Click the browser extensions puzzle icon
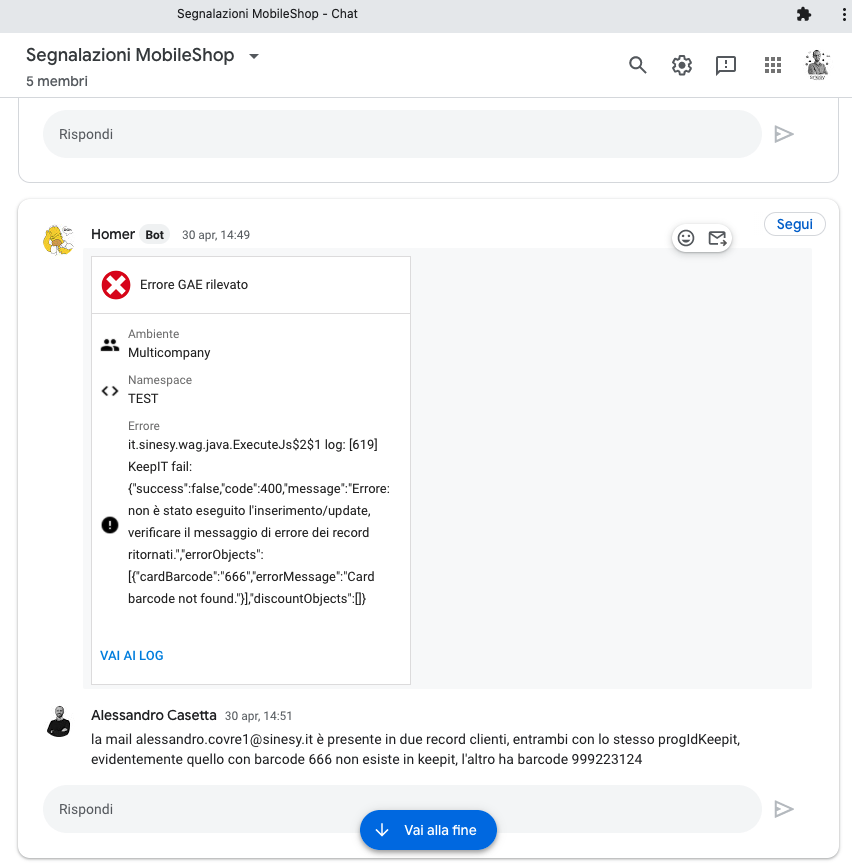The height and width of the screenshot is (864, 852). tap(804, 14)
